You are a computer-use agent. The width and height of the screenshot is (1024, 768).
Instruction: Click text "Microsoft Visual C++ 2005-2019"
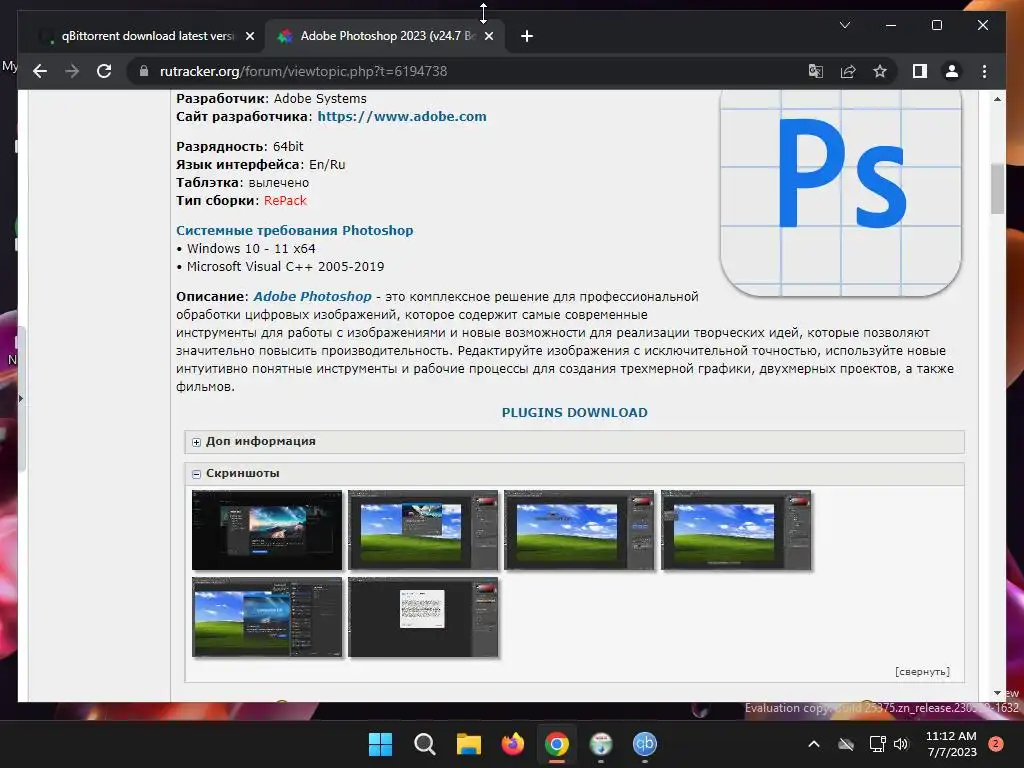pyautogui.click(x=285, y=266)
